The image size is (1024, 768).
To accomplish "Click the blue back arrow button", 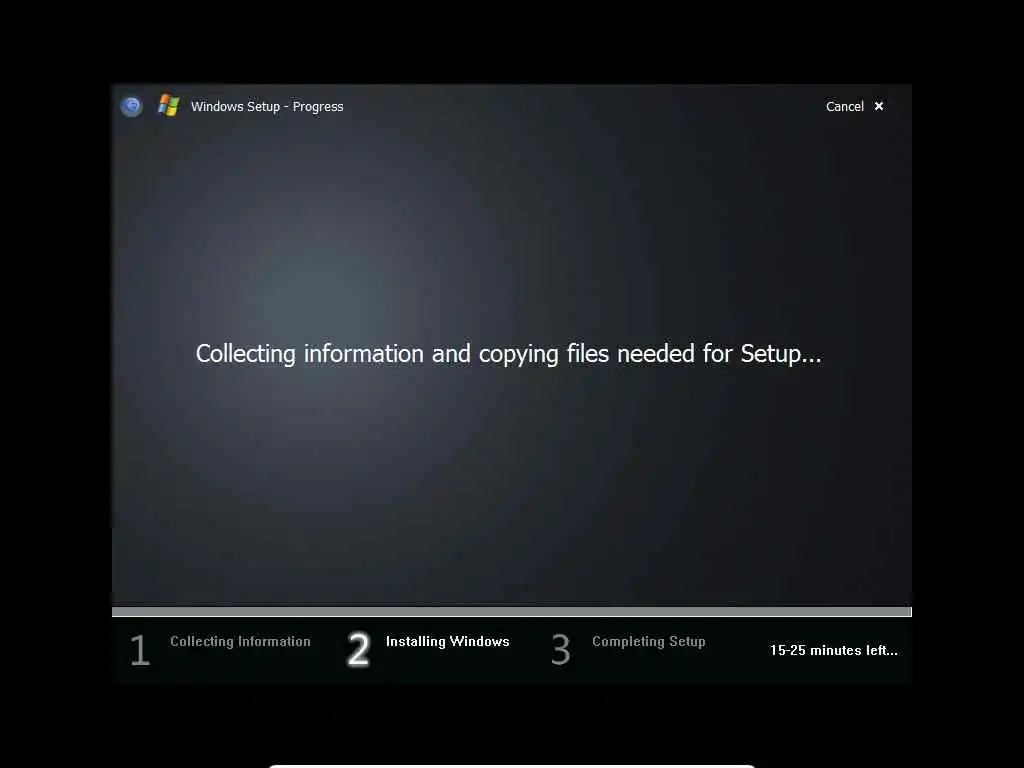I will point(132,106).
